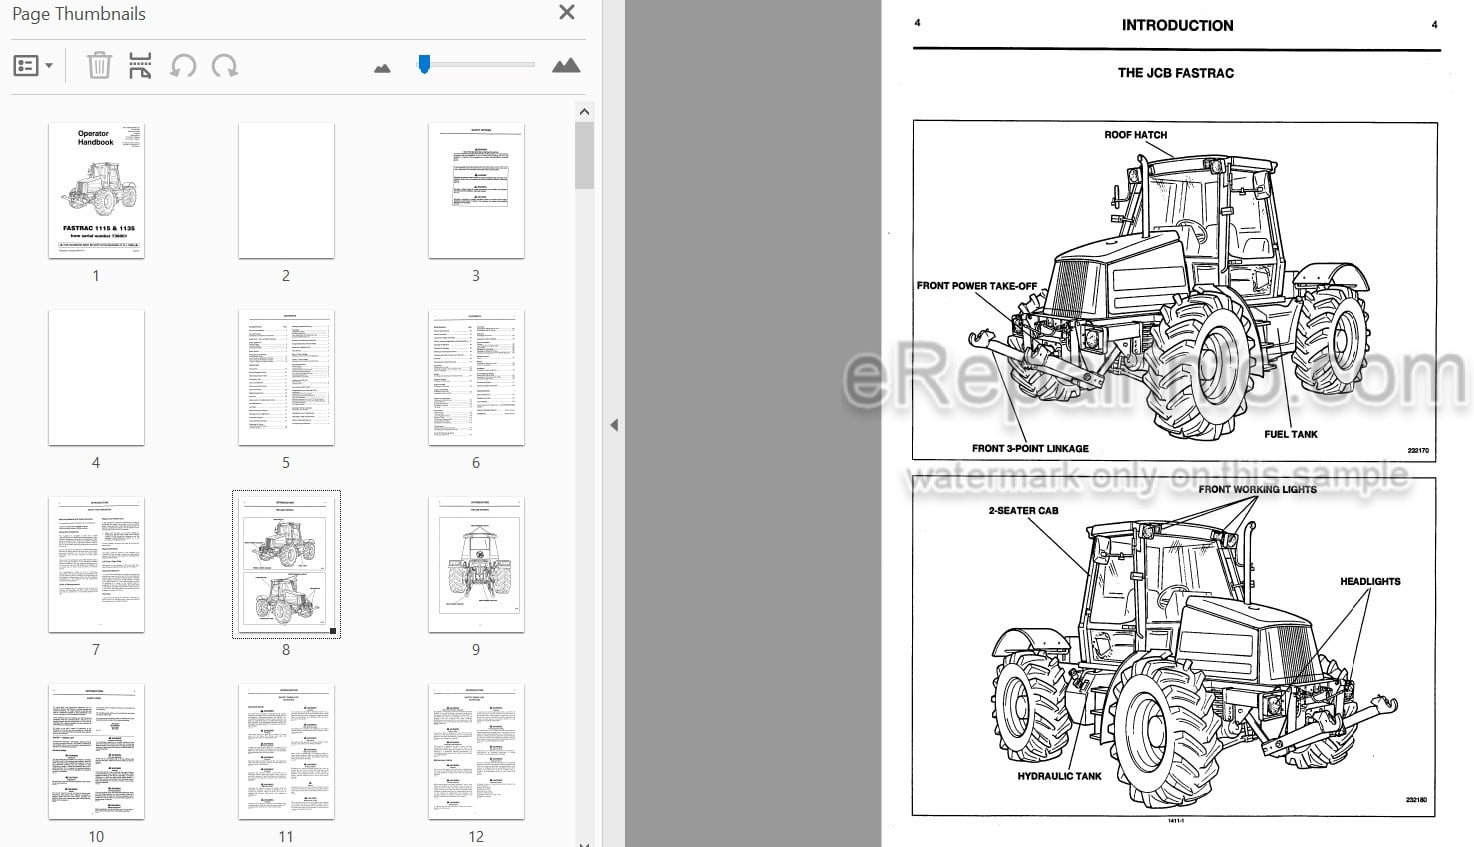This screenshot has height=847, width=1474.
Task: Delete selected page with trash icon
Action: pos(99,66)
